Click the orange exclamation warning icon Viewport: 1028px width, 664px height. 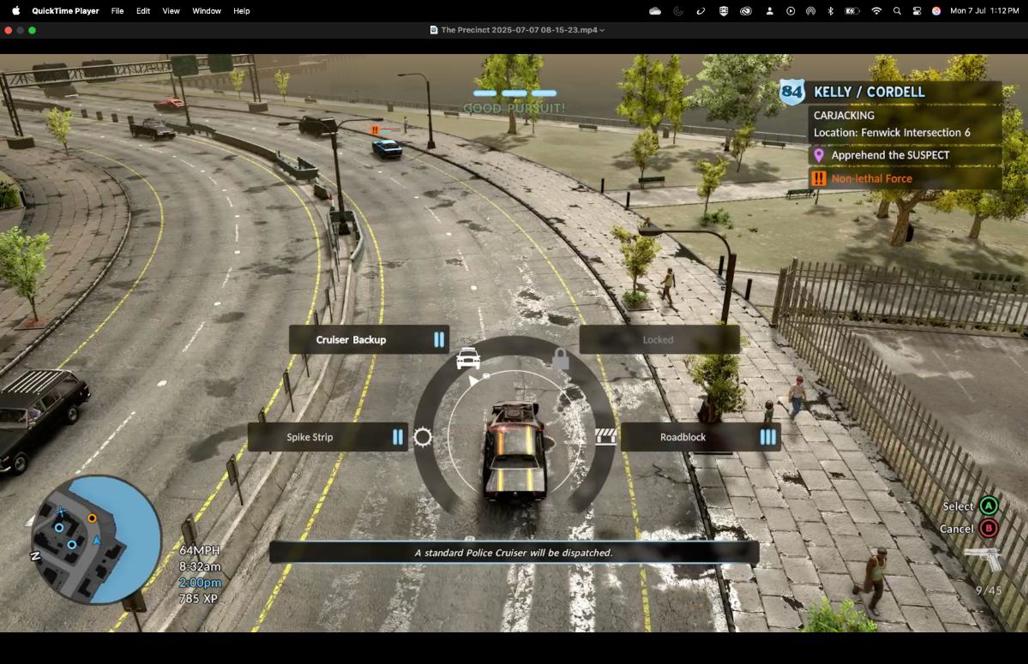pos(819,178)
